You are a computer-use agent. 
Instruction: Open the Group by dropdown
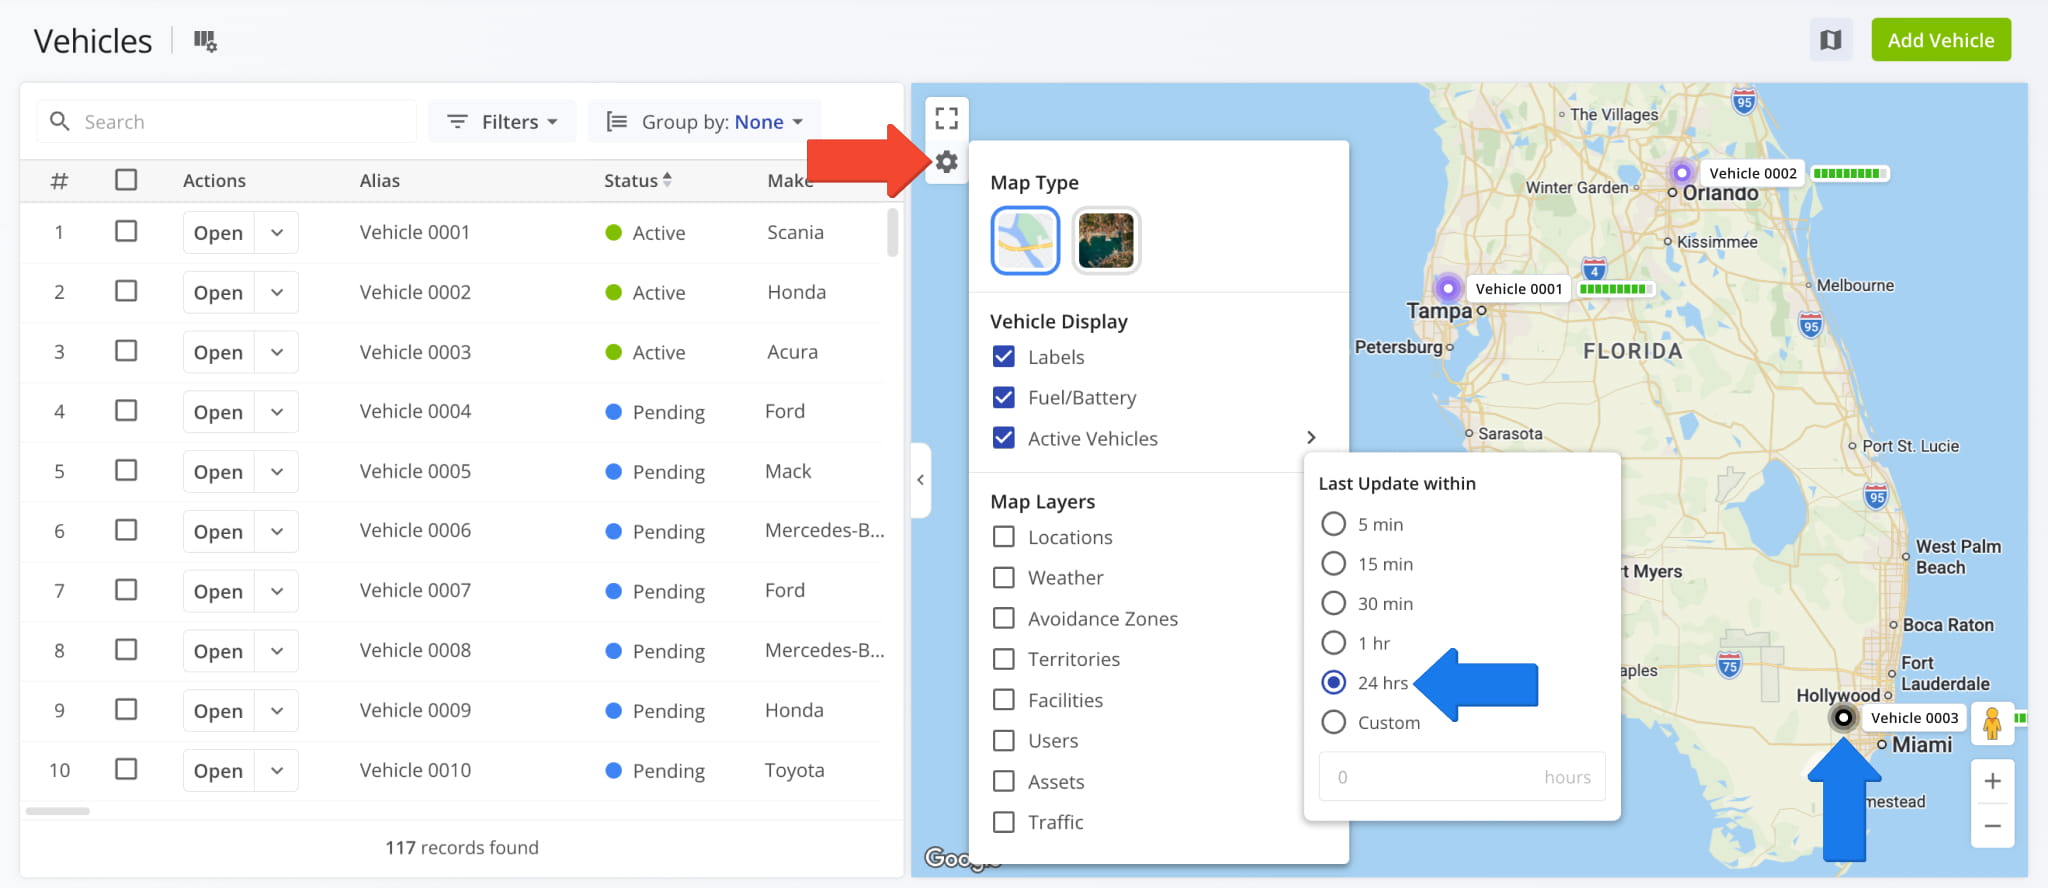click(705, 121)
